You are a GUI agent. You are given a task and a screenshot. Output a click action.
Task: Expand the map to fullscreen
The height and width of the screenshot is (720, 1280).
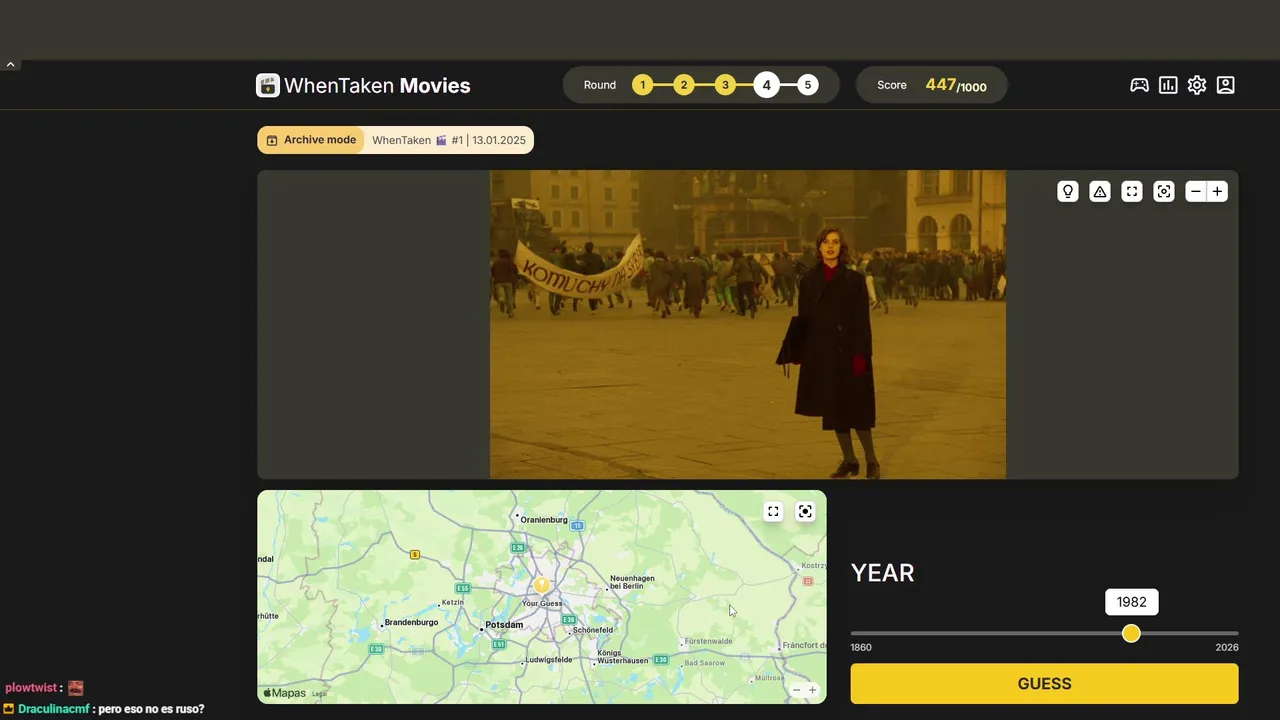773,511
